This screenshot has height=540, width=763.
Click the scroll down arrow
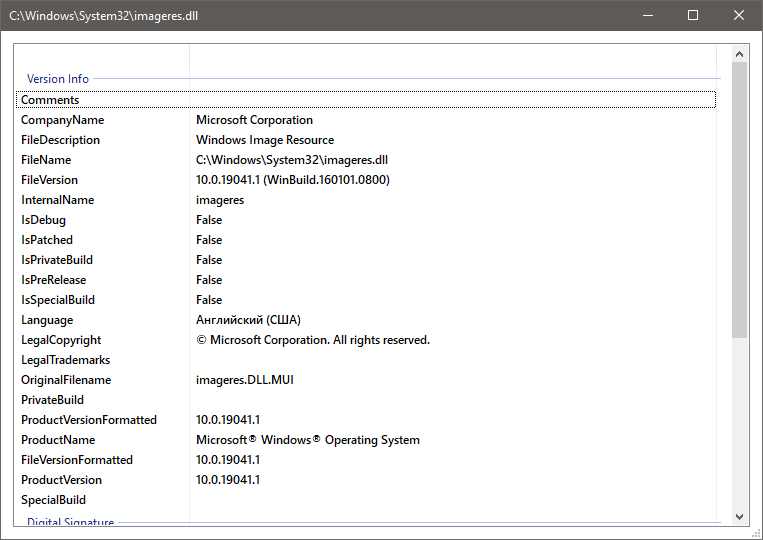point(739,517)
